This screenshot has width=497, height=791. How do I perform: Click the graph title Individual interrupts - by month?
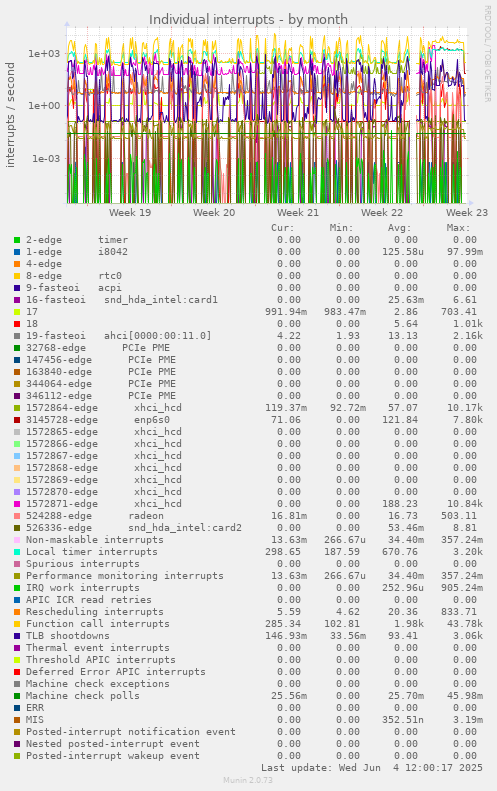click(x=248, y=20)
